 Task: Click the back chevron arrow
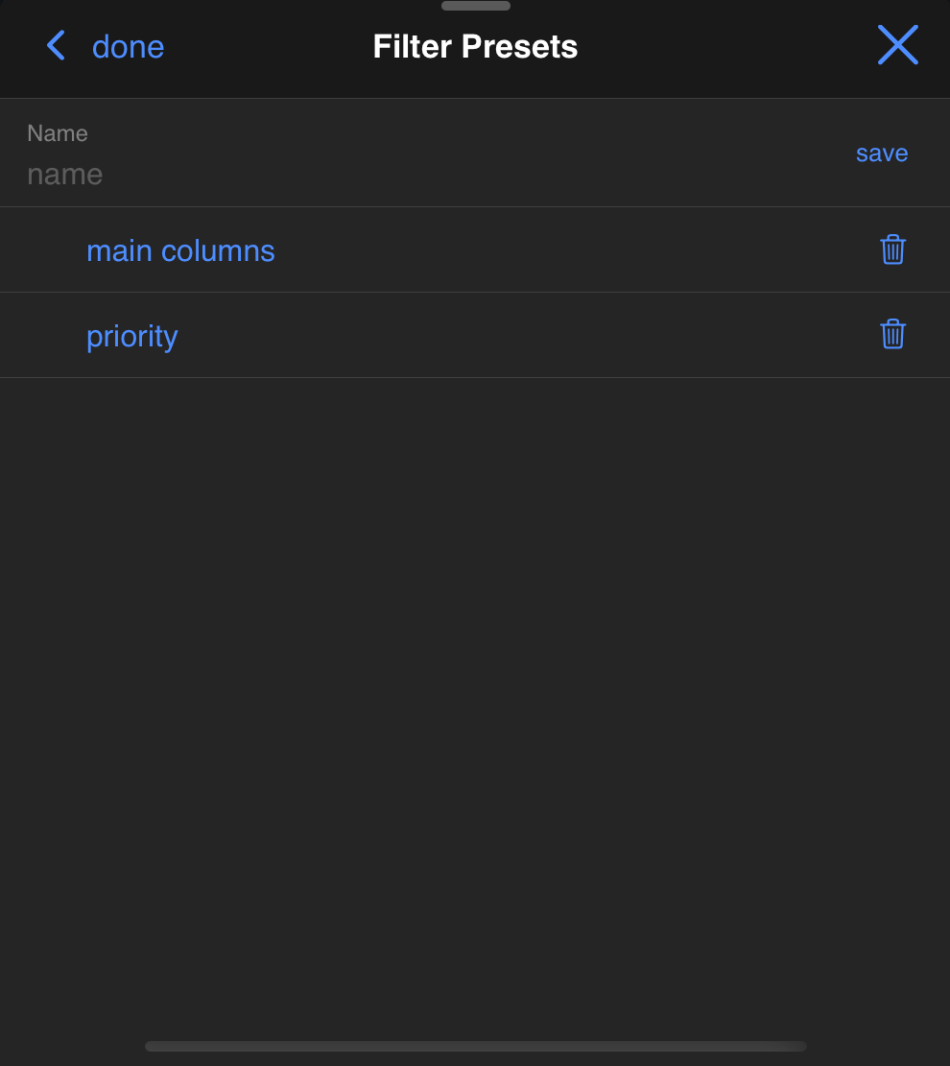[56, 46]
